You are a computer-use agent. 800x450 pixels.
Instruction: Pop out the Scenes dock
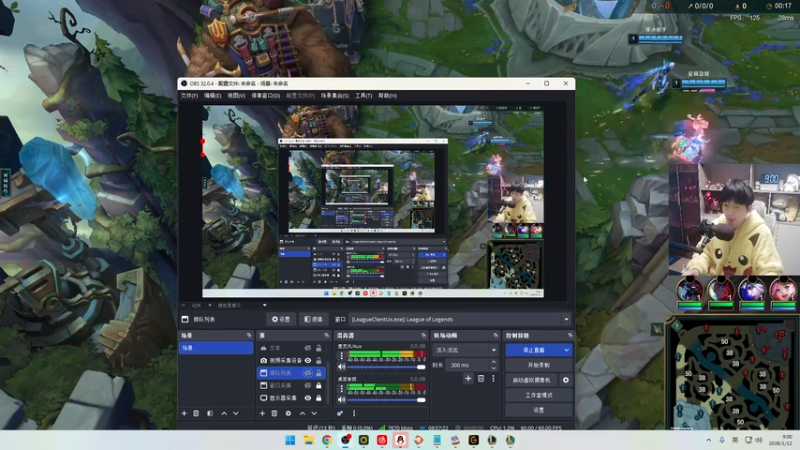(x=249, y=335)
